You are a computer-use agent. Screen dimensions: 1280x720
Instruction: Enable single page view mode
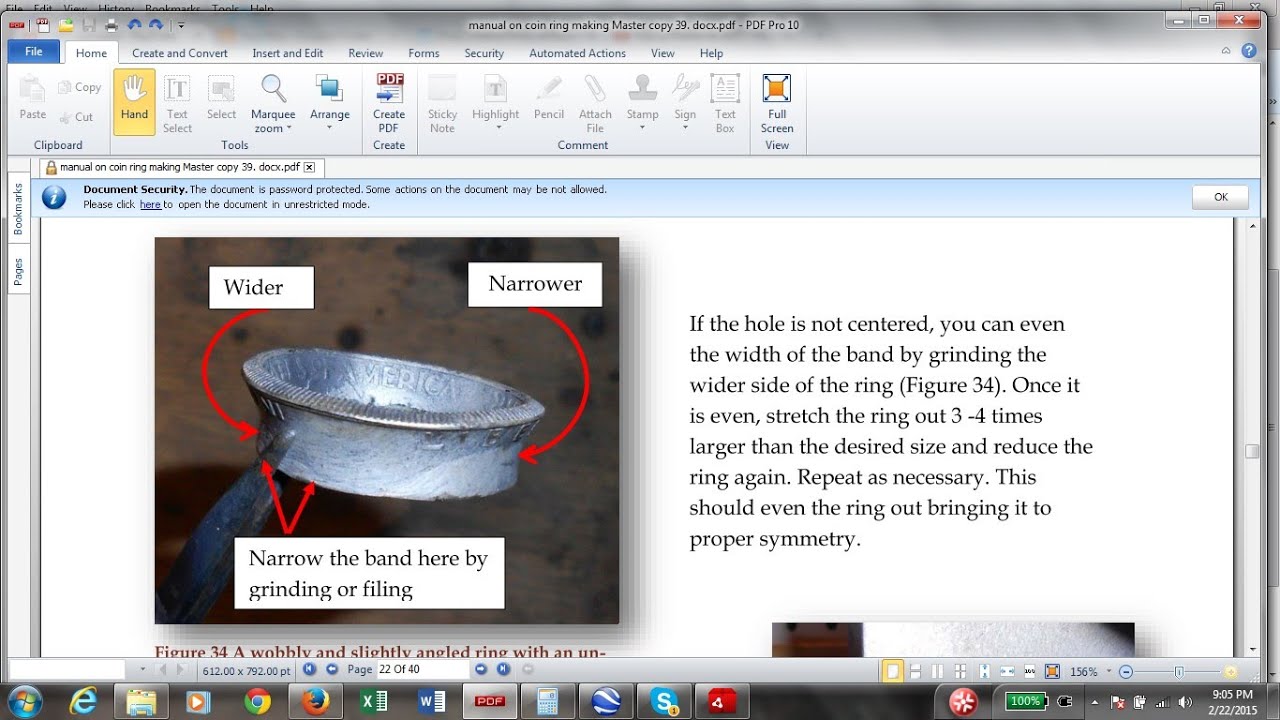[893, 671]
